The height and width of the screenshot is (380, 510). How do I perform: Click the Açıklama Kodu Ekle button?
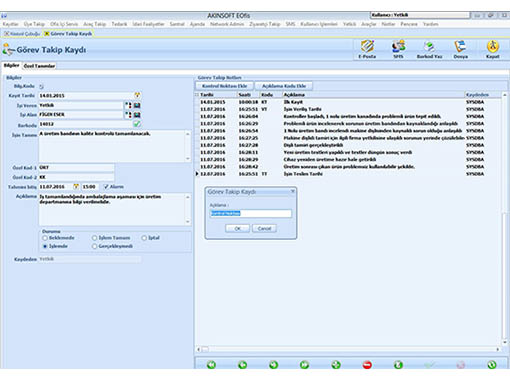(x=284, y=86)
